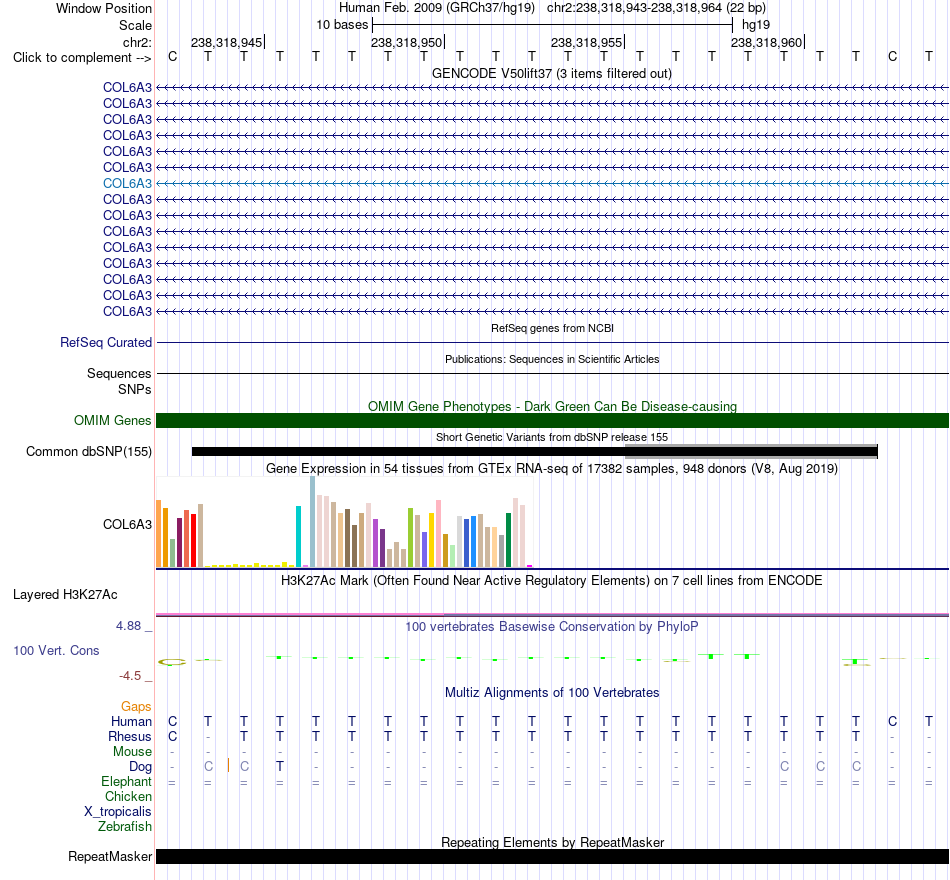Click the 238,318,945 position marker
The width and height of the screenshot is (950, 880).
click(x=227, y=43)
